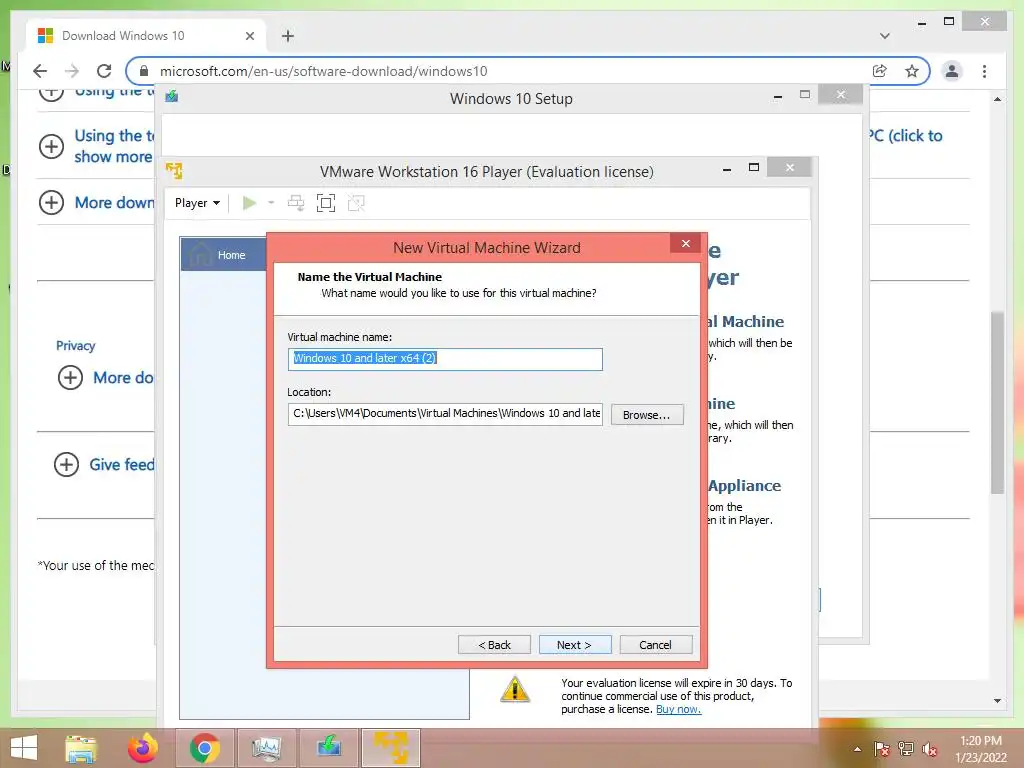
Task: Expand the Give feedback section
Action: click(x=66, y=464)
